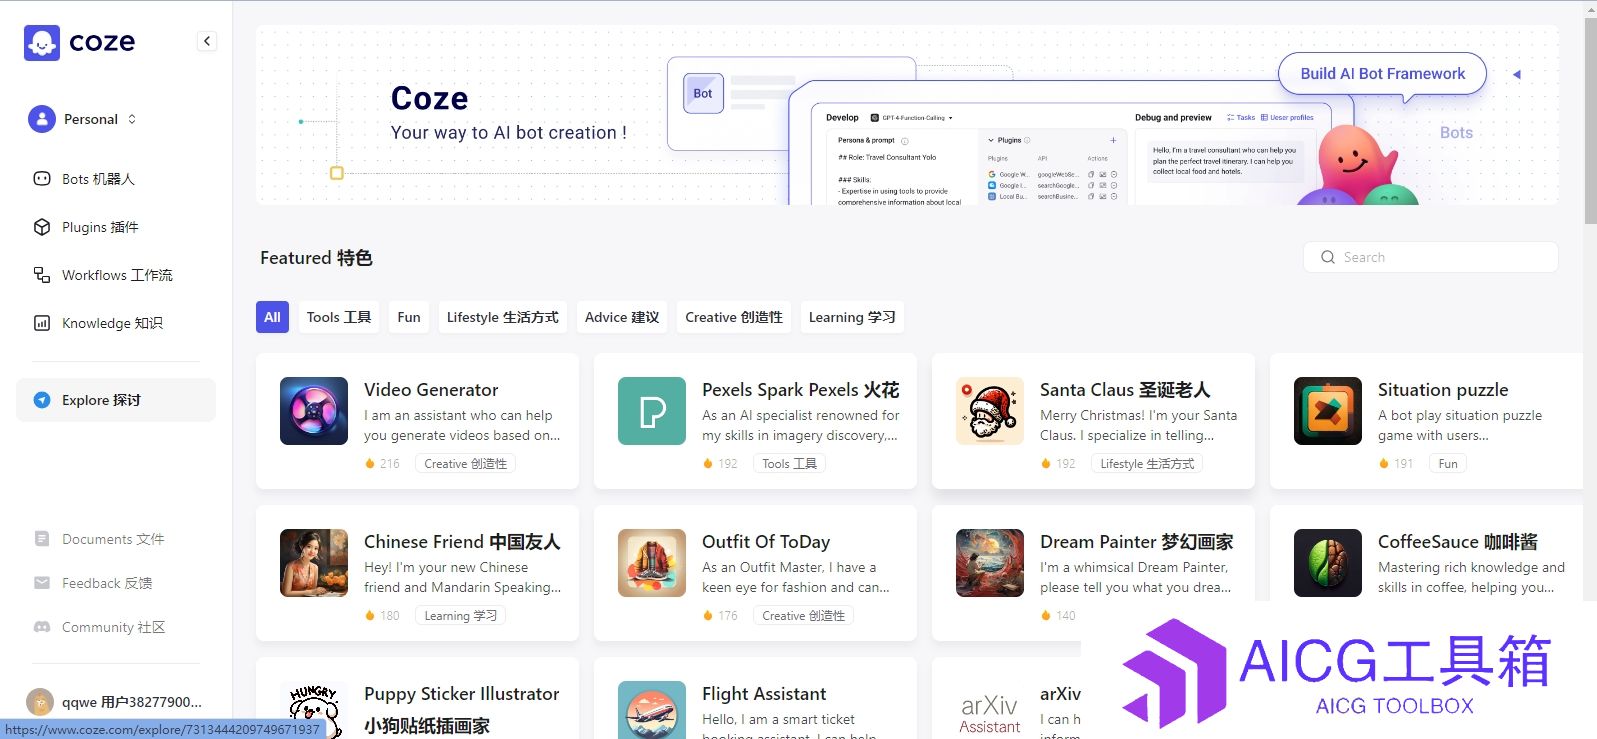The height and width of the screenshot is (739, 1597).
Task: Click the Search magnifier icon
Action: (1328, 257)
